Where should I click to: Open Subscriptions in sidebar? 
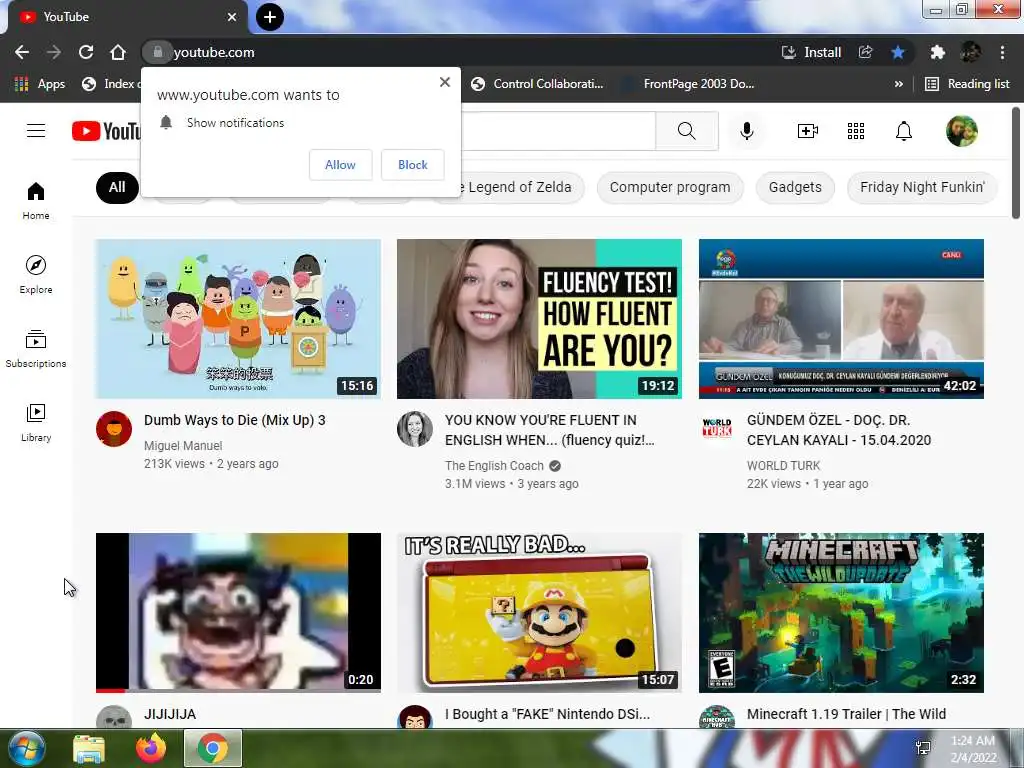pyautogui.click(x=36, y=349)
